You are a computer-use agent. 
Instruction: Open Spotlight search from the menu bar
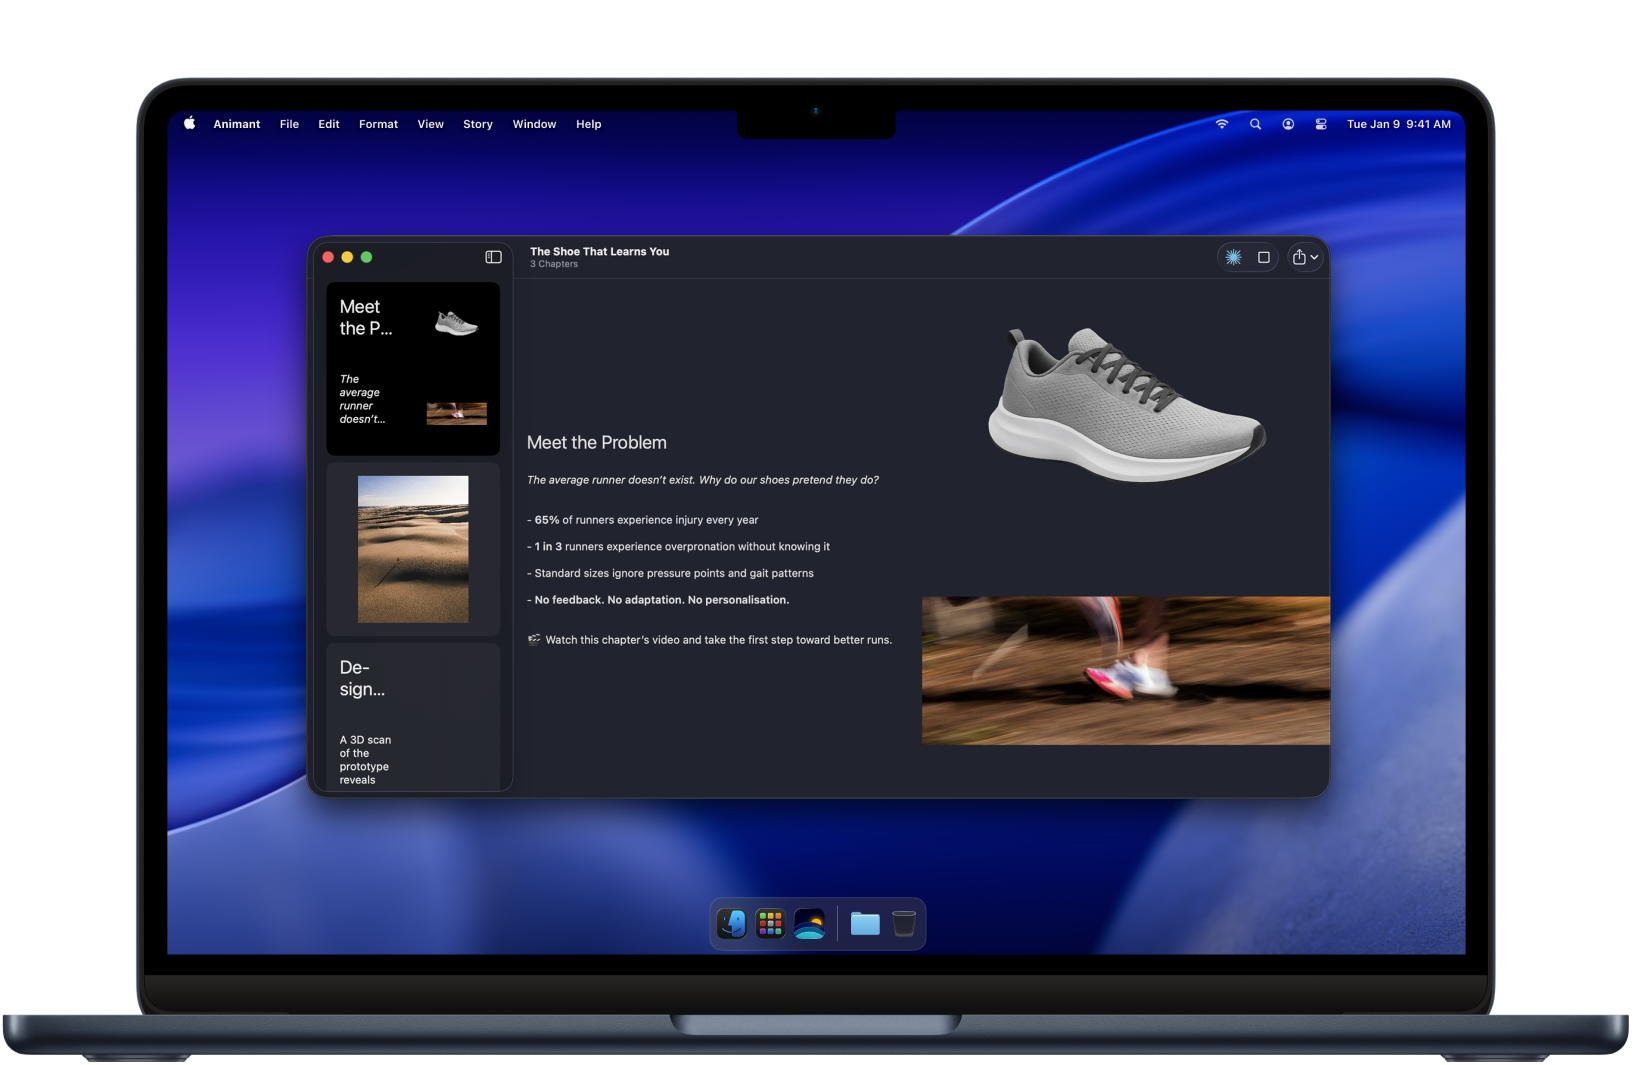[x=1255, y=124]
